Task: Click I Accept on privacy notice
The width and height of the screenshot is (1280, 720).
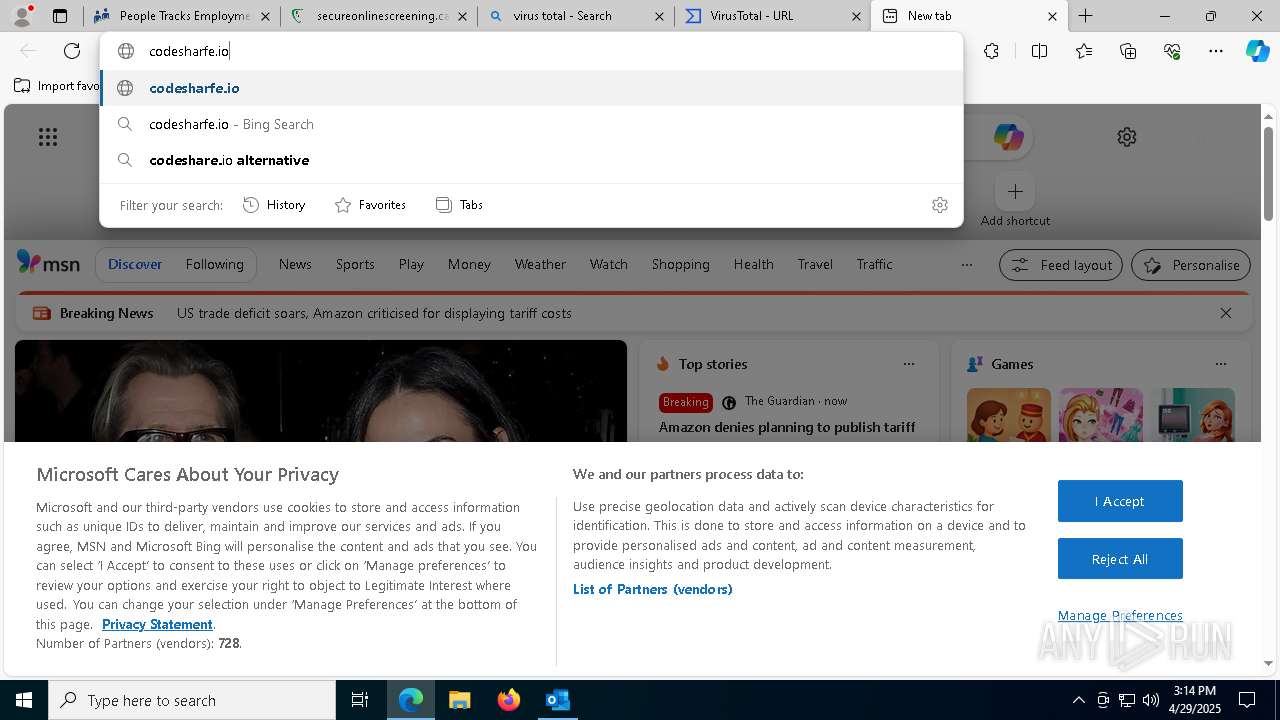Action: [1120, 501]
